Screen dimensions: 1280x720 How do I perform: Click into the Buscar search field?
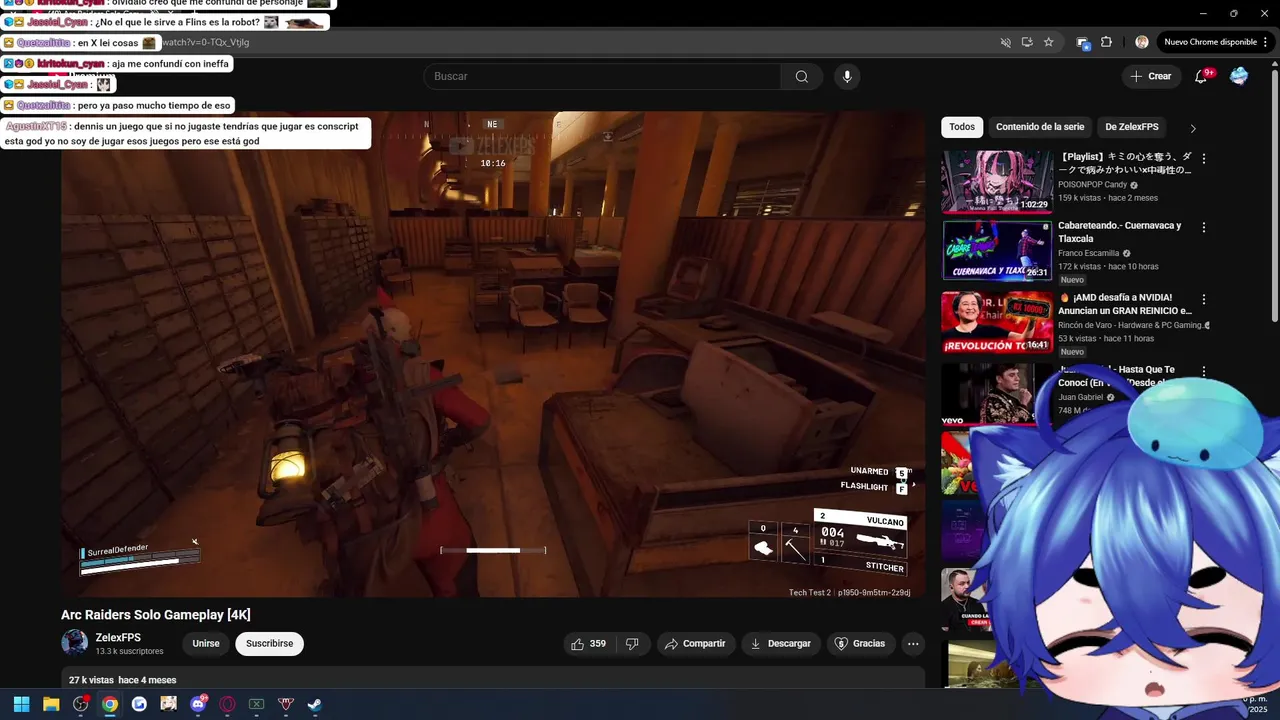click(603, 77)
